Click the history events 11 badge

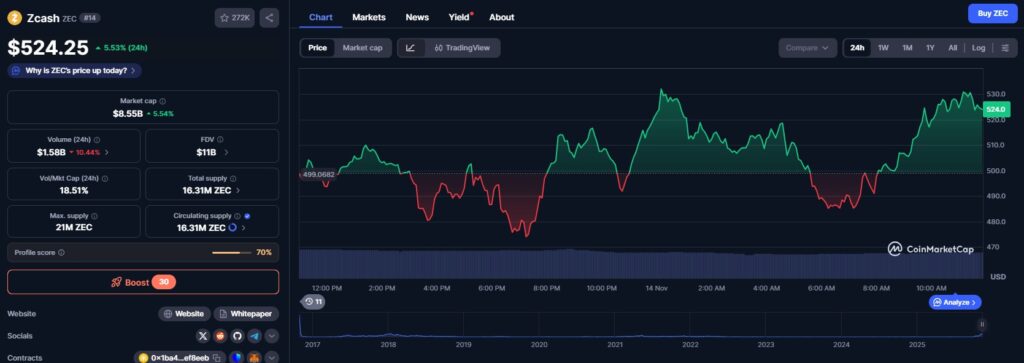(313, 302)
